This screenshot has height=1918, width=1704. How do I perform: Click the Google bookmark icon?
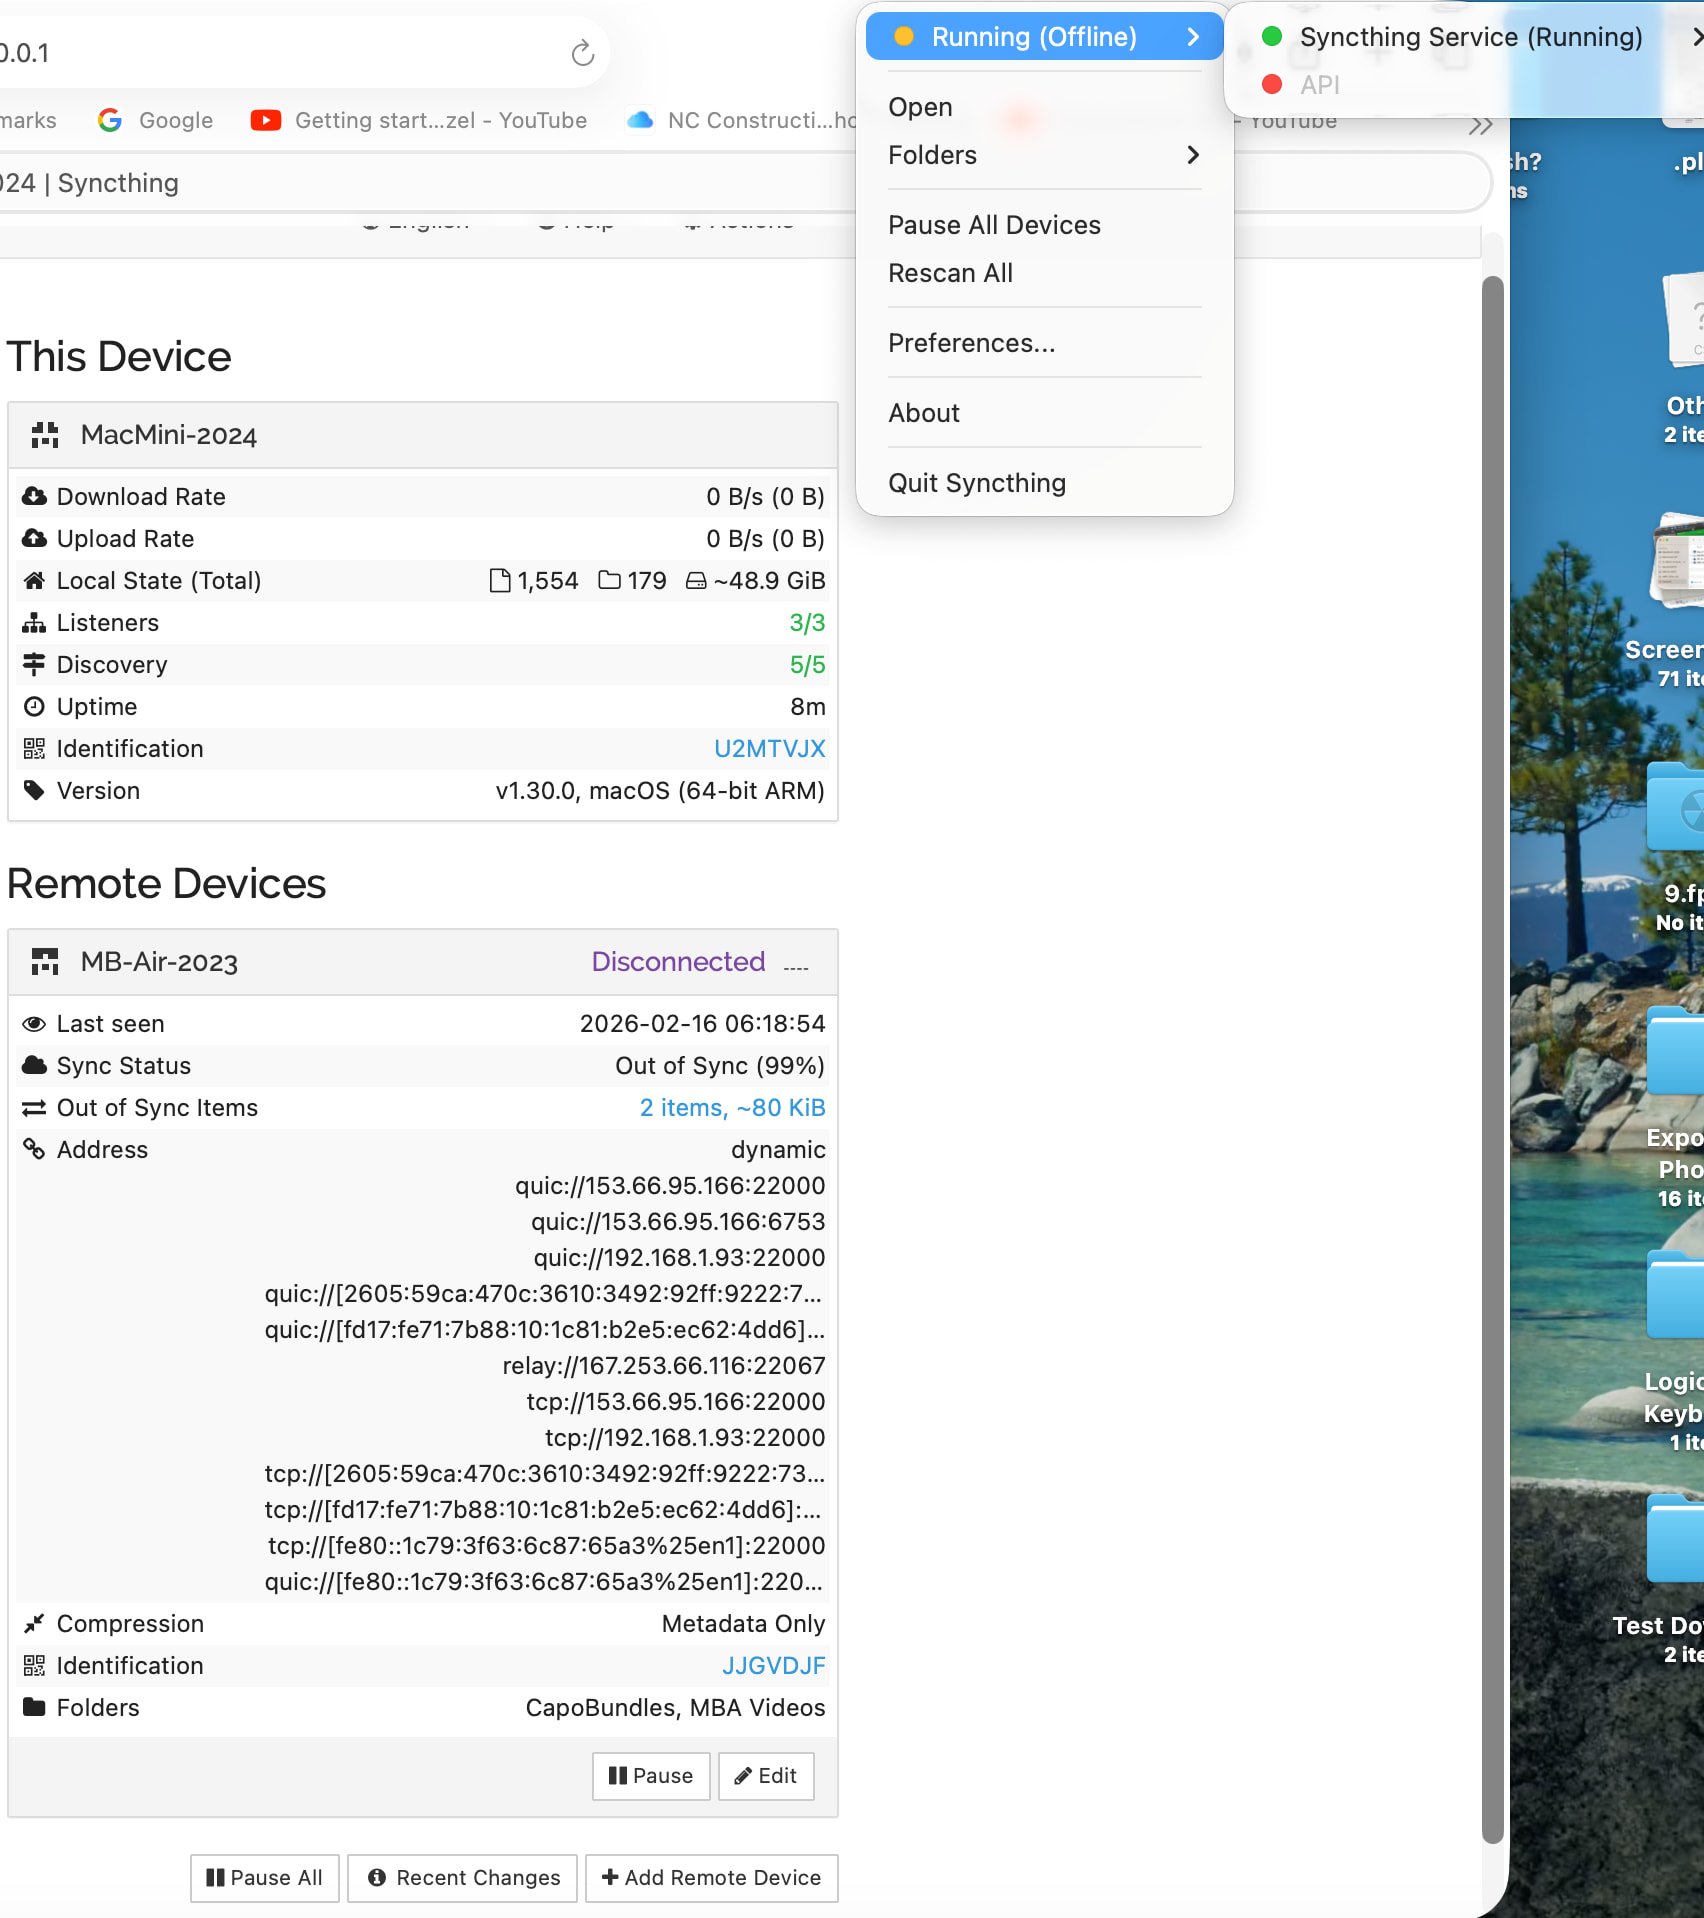pos(110,121)
